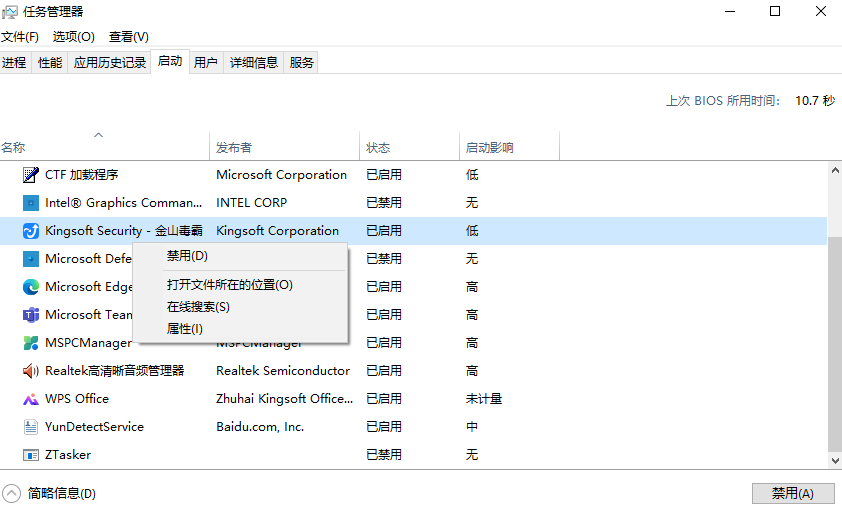Switch to the 性能 tab
The image size is (842, 512).
tap(50, 62)
